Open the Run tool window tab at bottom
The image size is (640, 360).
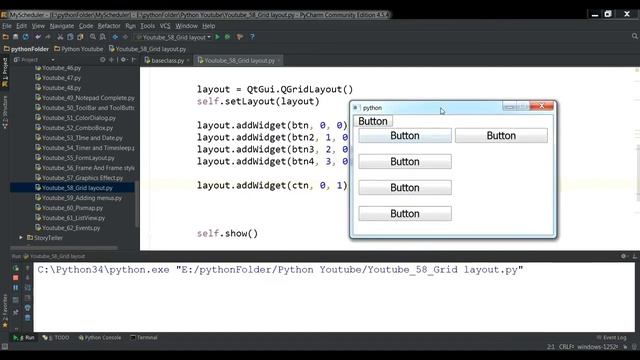point(24,338)
